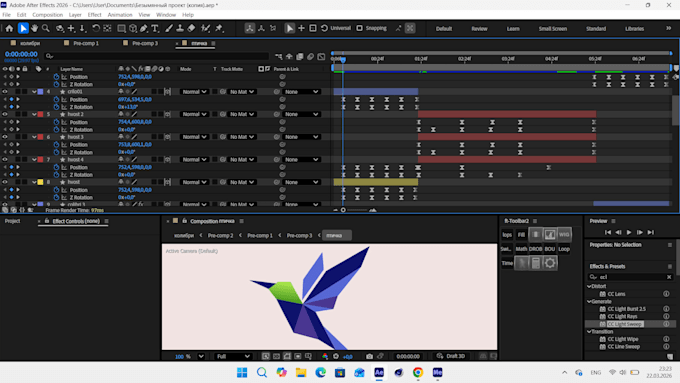Open Google Chrome from the taskbar
This screenshot has width=680, height=383.
(418, 372)
